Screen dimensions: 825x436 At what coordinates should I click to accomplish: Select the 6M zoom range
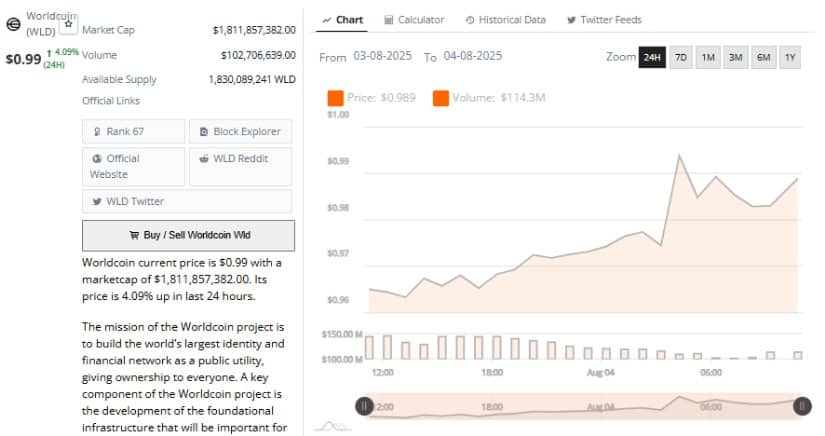[x=763, y=57]
